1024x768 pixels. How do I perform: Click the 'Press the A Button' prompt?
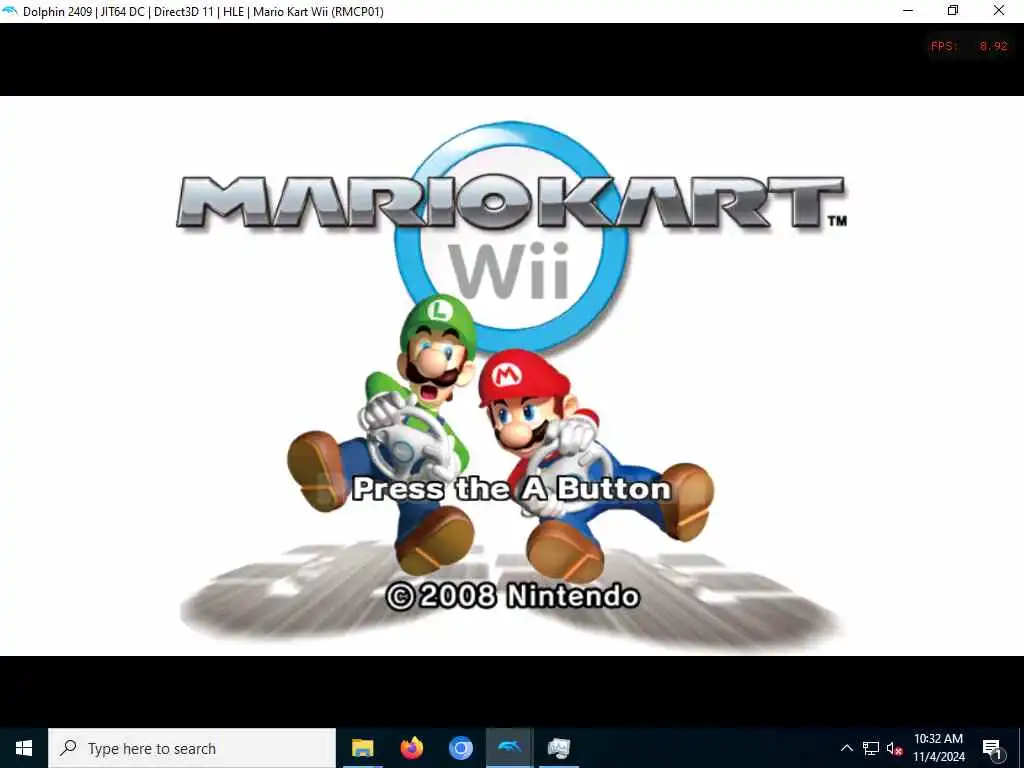[512, 489]
